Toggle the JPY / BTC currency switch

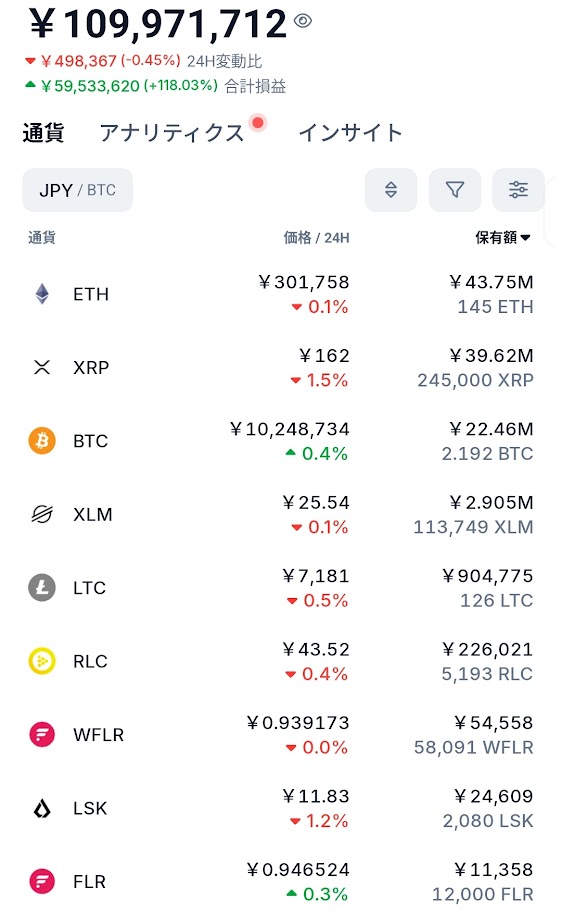(x=78, y=190)
